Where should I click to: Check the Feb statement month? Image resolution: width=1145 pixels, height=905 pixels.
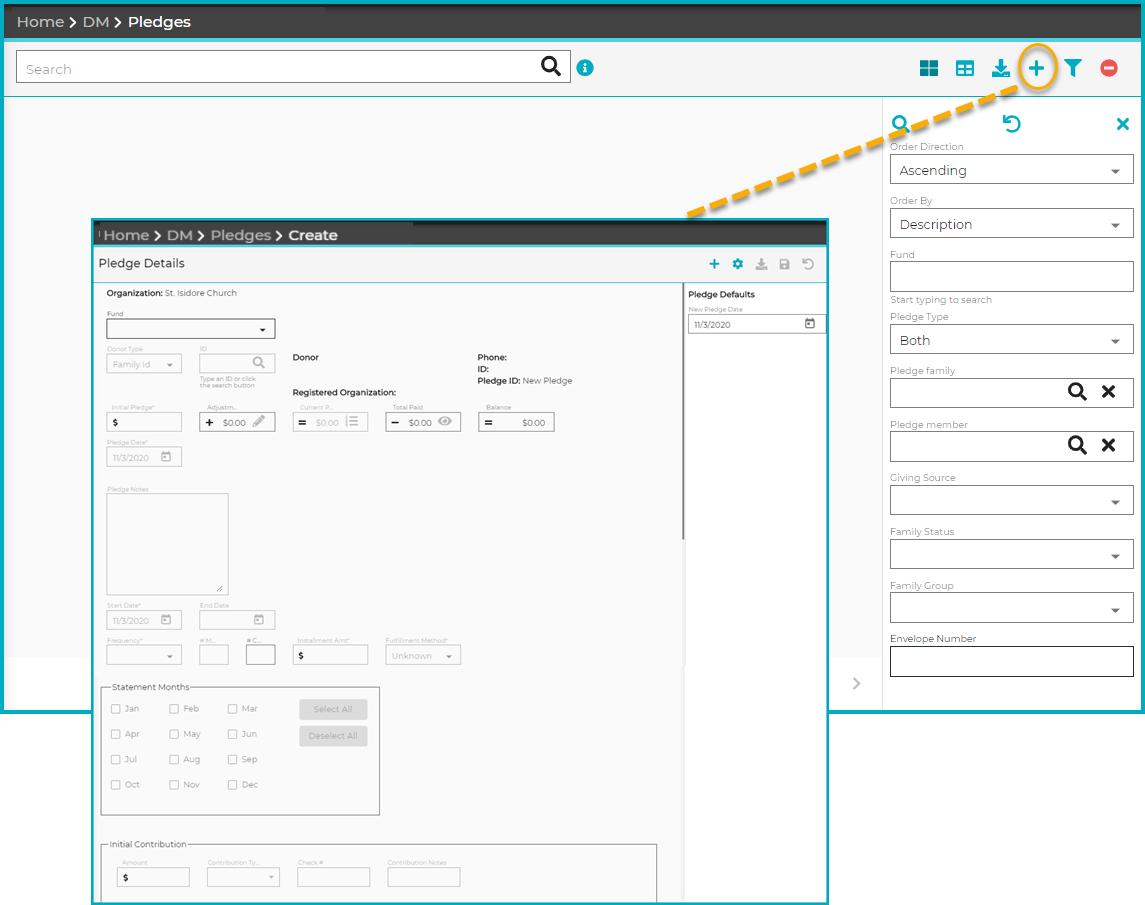coord(174,709)
